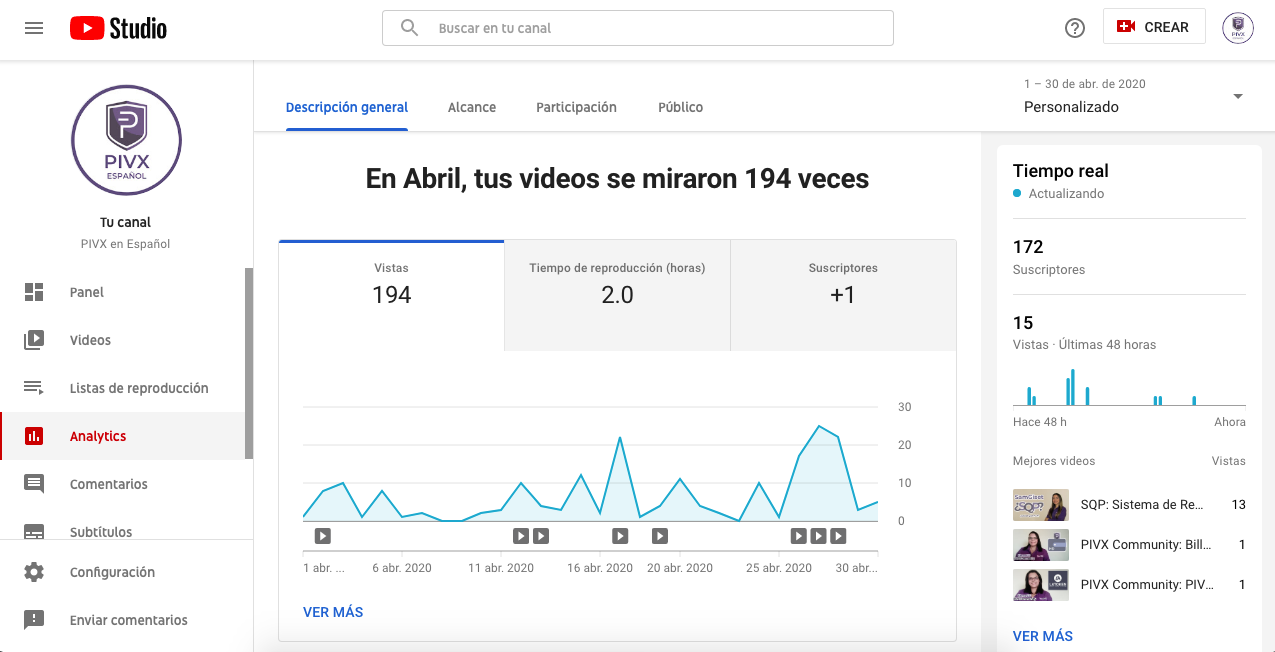The height and width of the screenshot is (652, 1275).
Task: Open the account avatar menu
Action: (1238, 28)
